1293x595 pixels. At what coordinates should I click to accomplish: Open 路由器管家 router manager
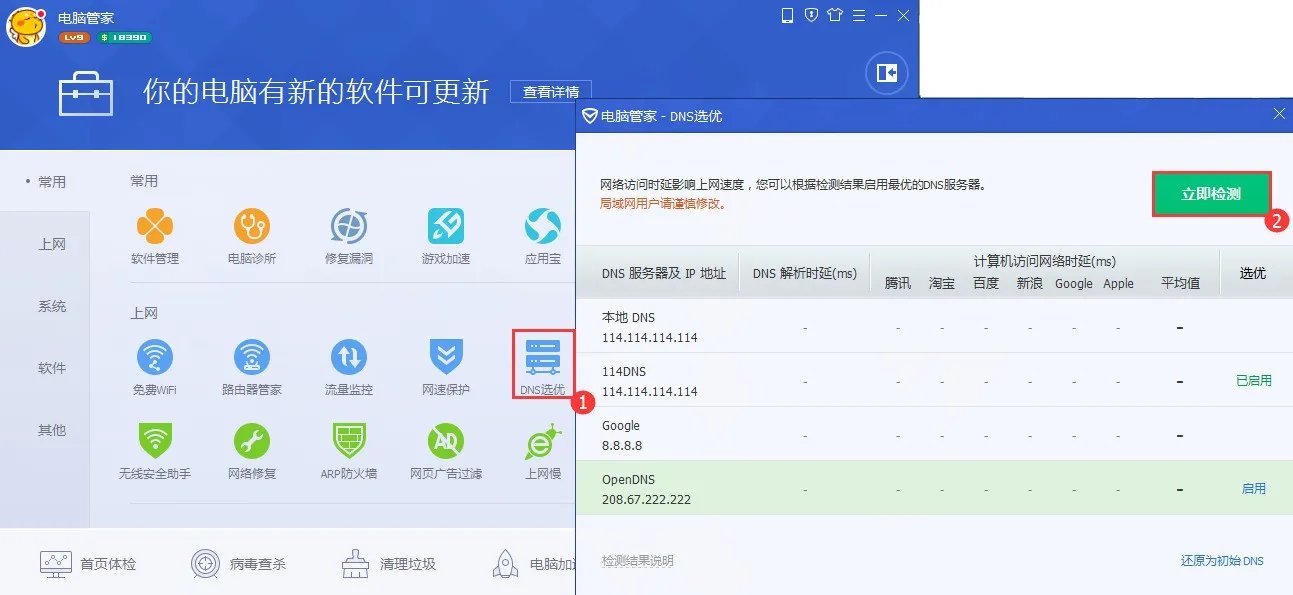252,365
